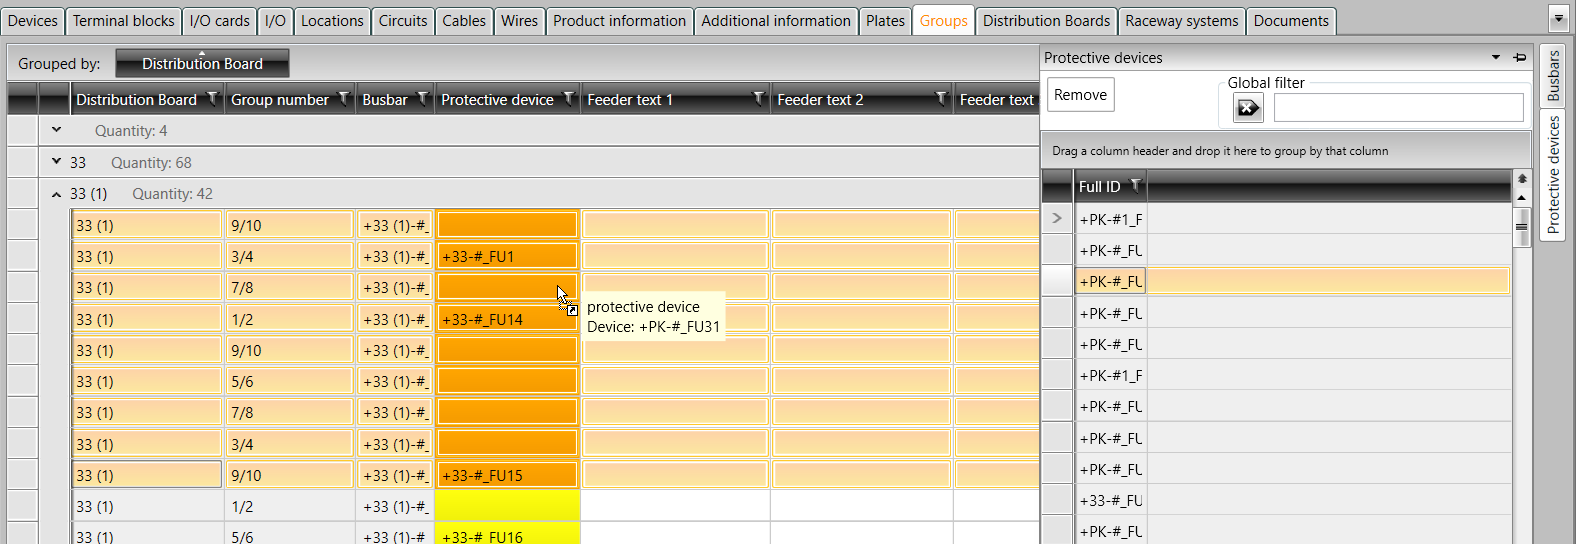This screenshot has height=544, width=1576.
Task: Click the Distribution Board grouping chip
Action: click(x=202, y=64)
